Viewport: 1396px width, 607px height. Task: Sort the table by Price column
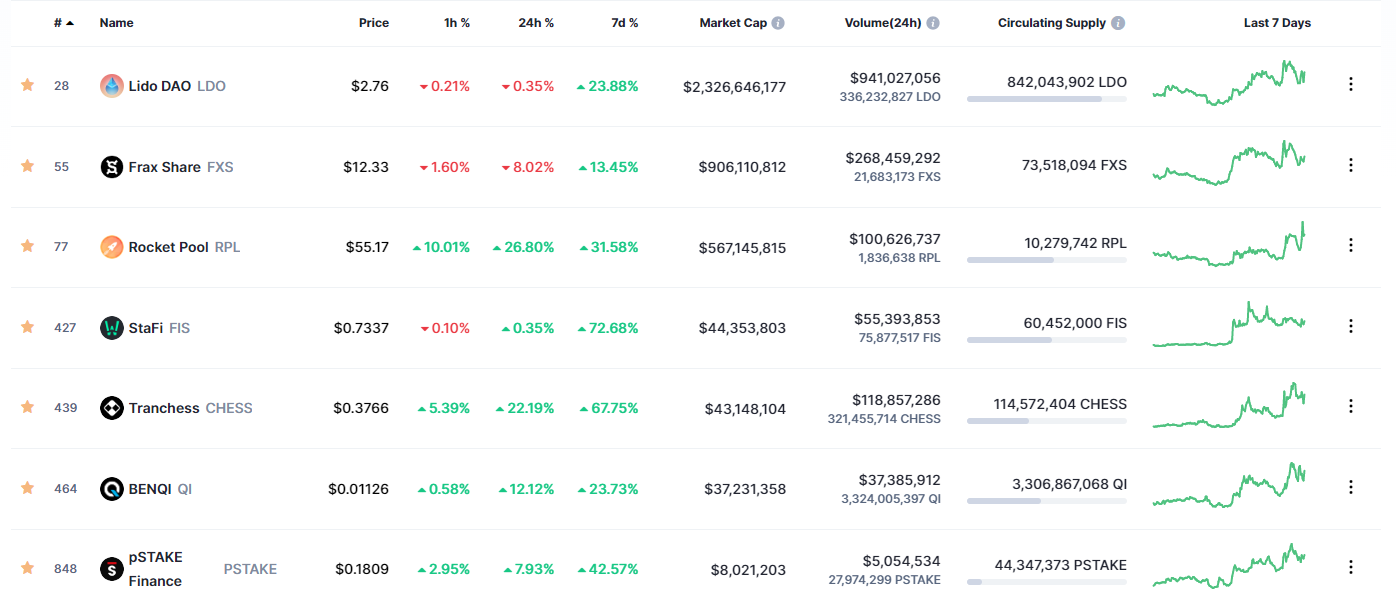pos(374,23)
